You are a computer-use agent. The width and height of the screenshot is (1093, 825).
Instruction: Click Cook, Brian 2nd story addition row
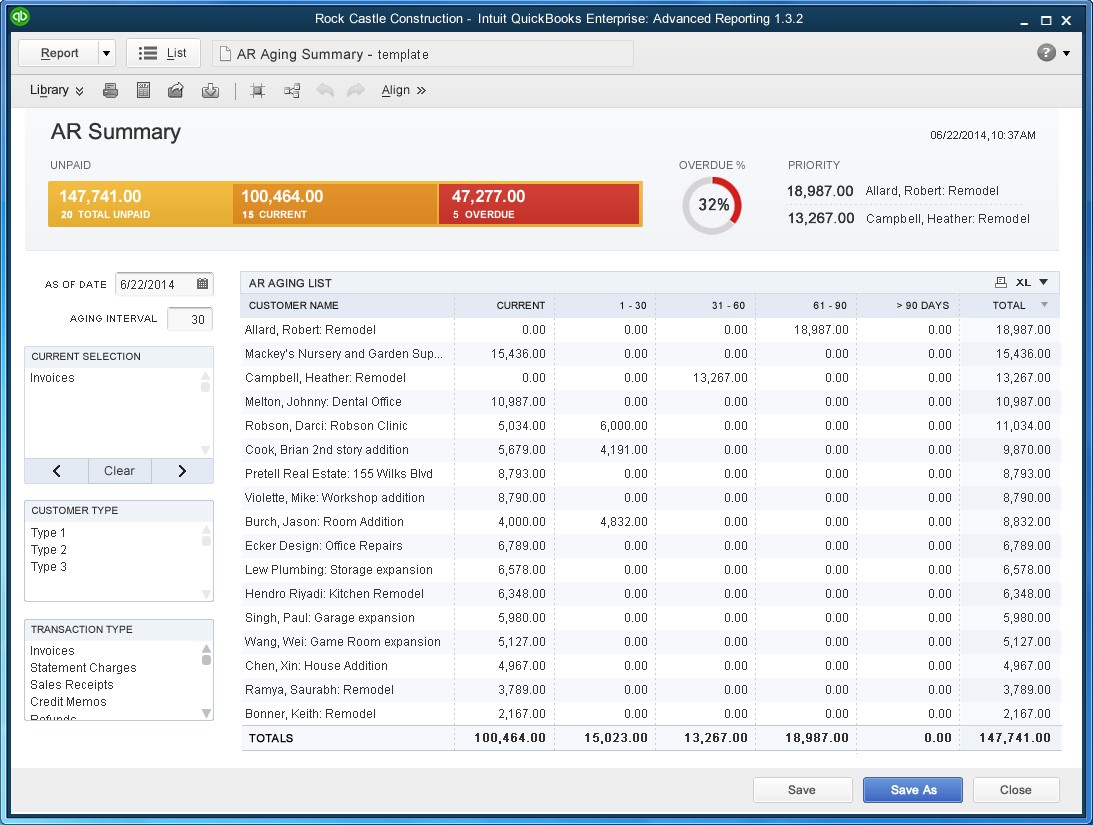pos(650,450)
